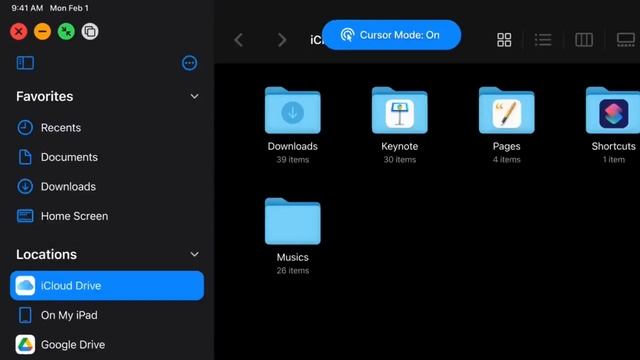Click the "Musics" folder label

click(x=293, y=258)
